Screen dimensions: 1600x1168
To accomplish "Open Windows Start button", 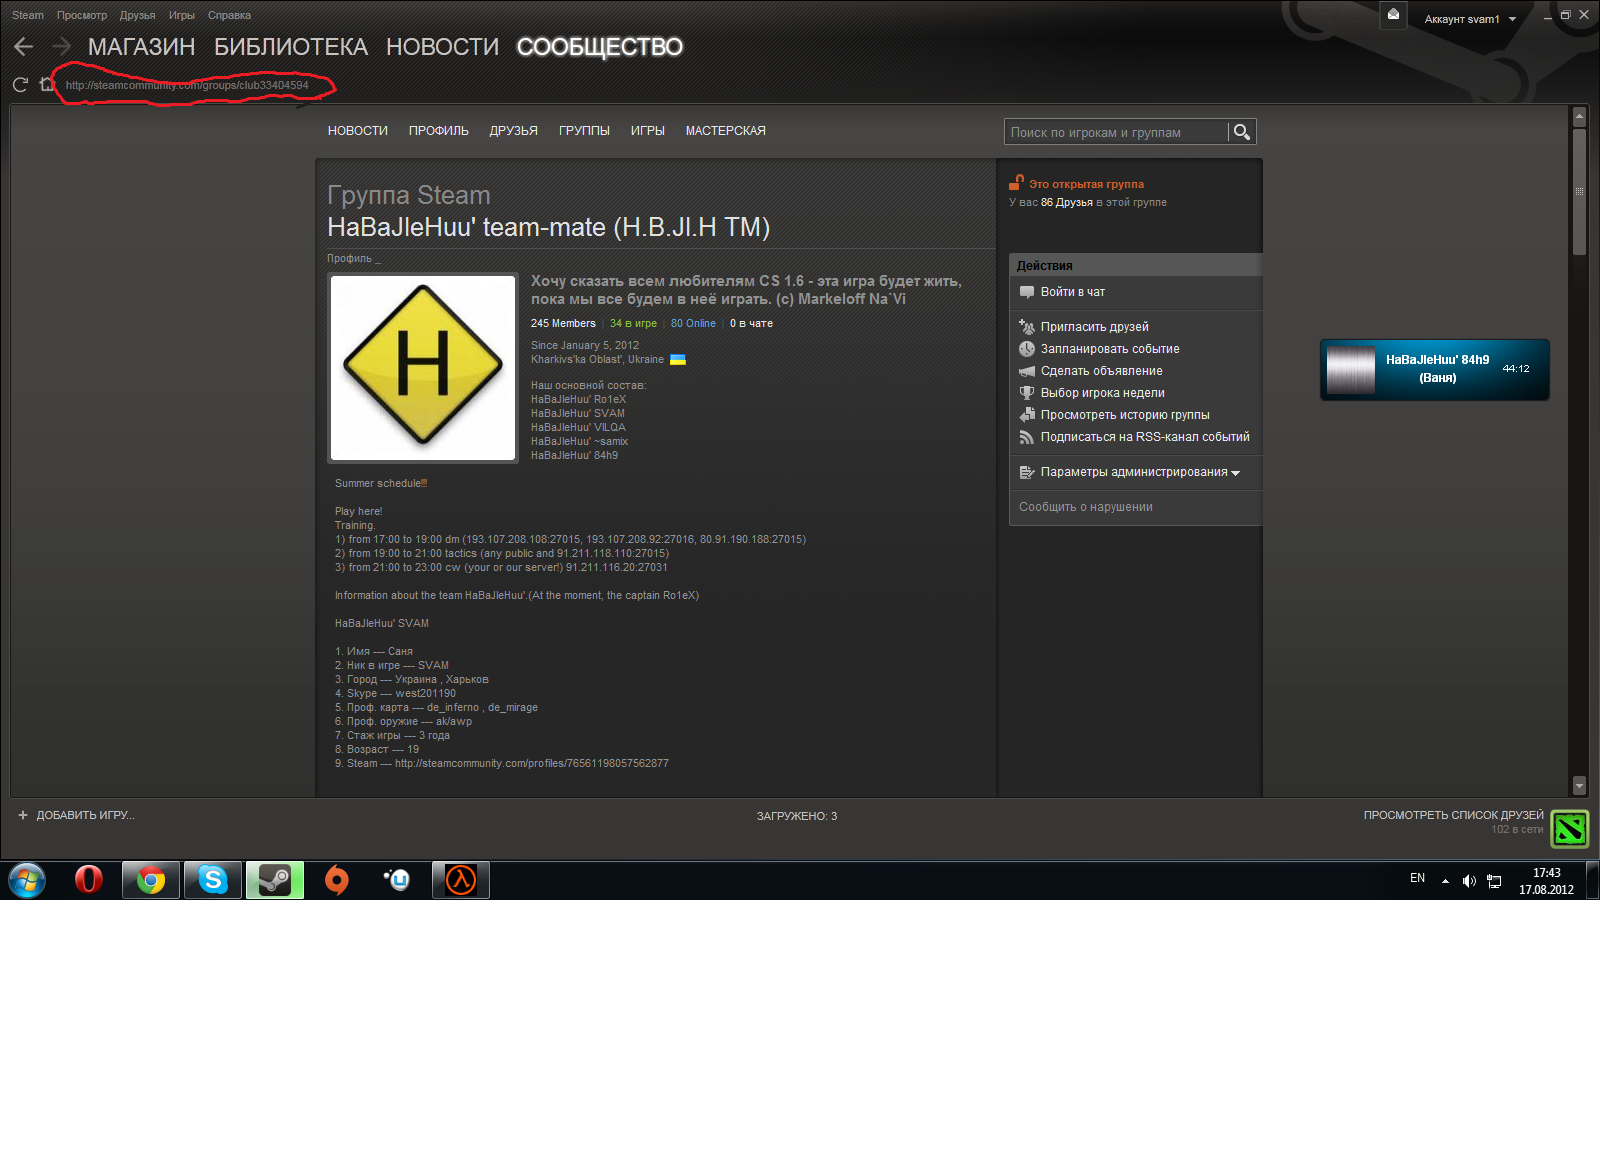I will (x=27, y=880).
